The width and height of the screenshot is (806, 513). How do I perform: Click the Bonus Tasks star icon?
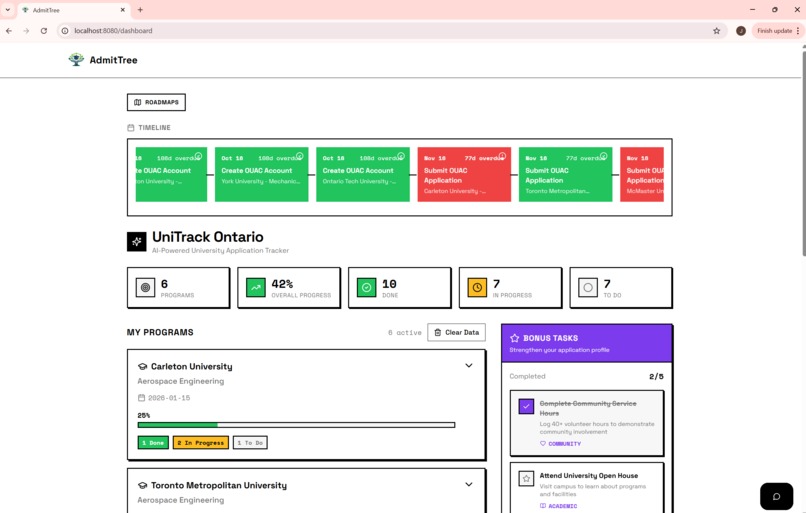click(515, 338)
